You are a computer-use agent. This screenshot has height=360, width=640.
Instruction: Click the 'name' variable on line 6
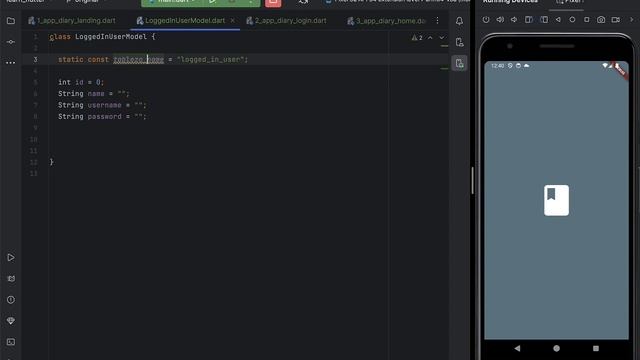(96, 94)
